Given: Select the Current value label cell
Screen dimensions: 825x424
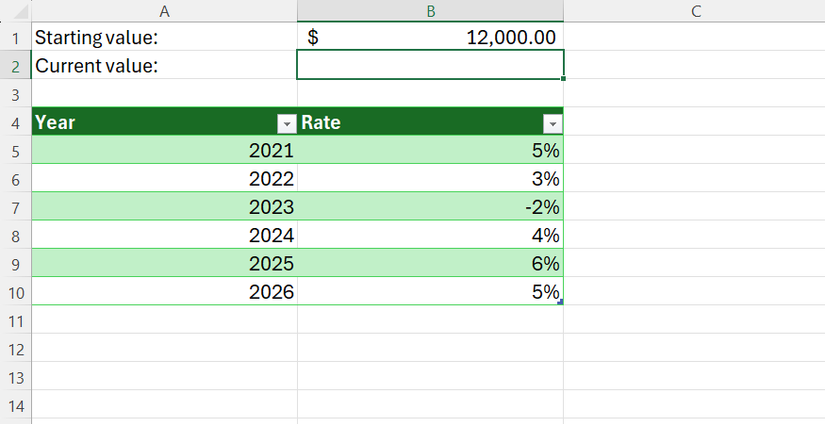Looking at the screenshot, I should pos(164,65).
